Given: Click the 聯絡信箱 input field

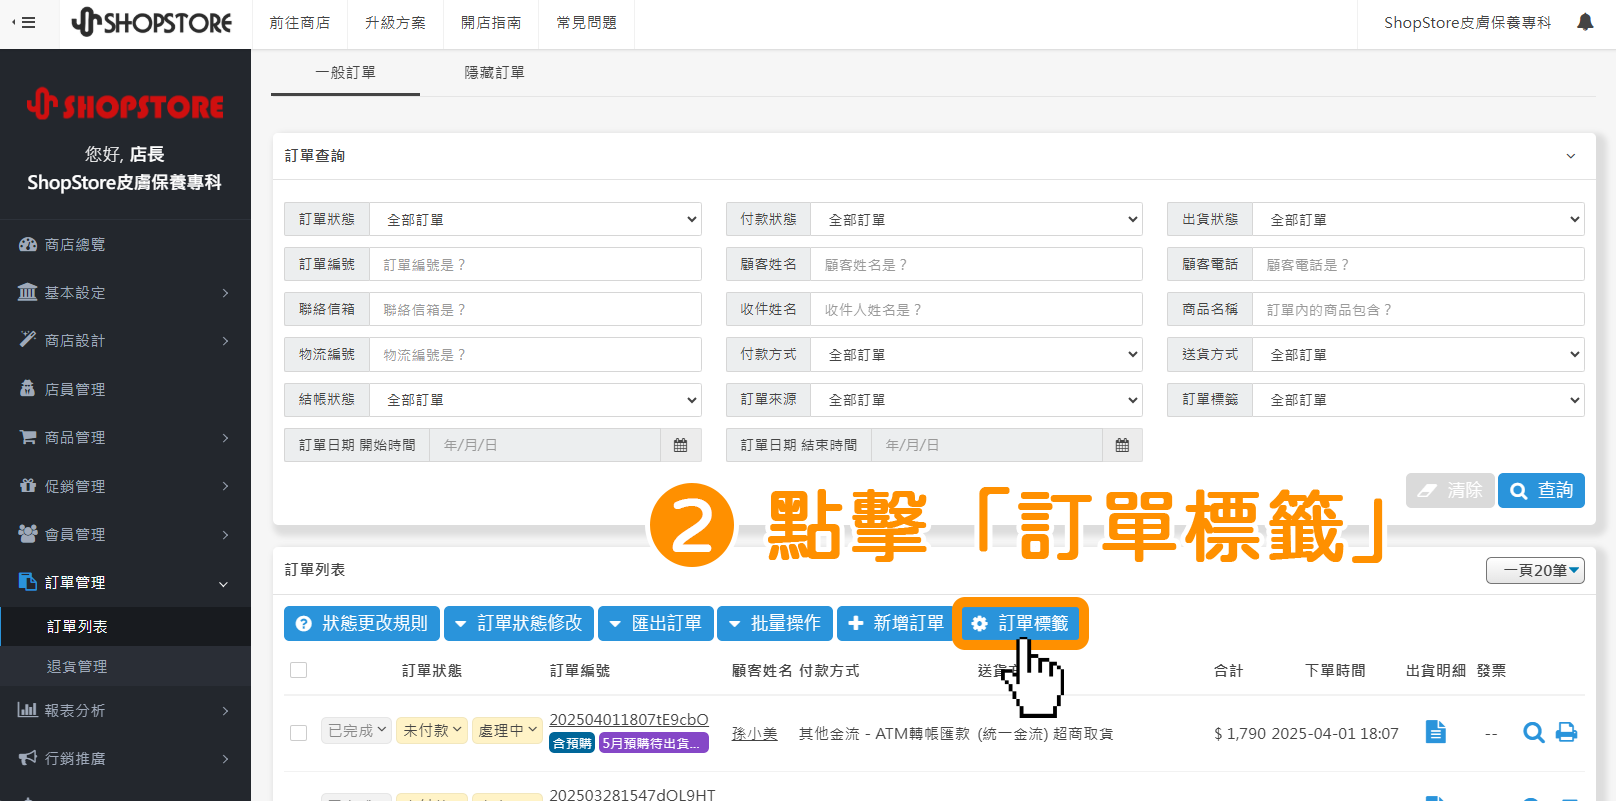Looking at the screenshot, I should click(535, 309).
